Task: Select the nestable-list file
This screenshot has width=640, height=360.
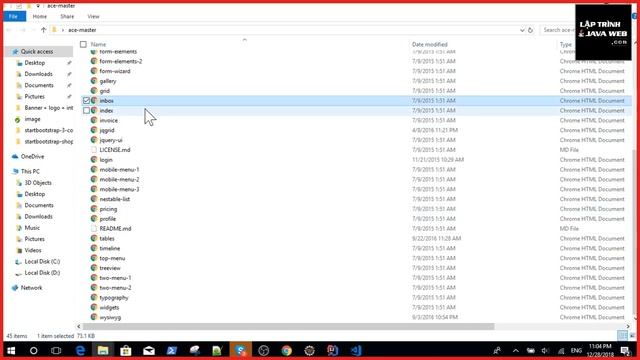Action: click(x=115, y=199)
